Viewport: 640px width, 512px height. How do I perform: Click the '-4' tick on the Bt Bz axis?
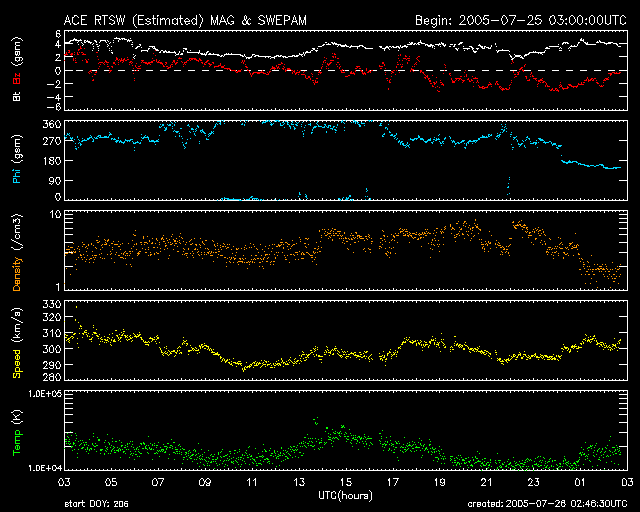pos(55,97)
